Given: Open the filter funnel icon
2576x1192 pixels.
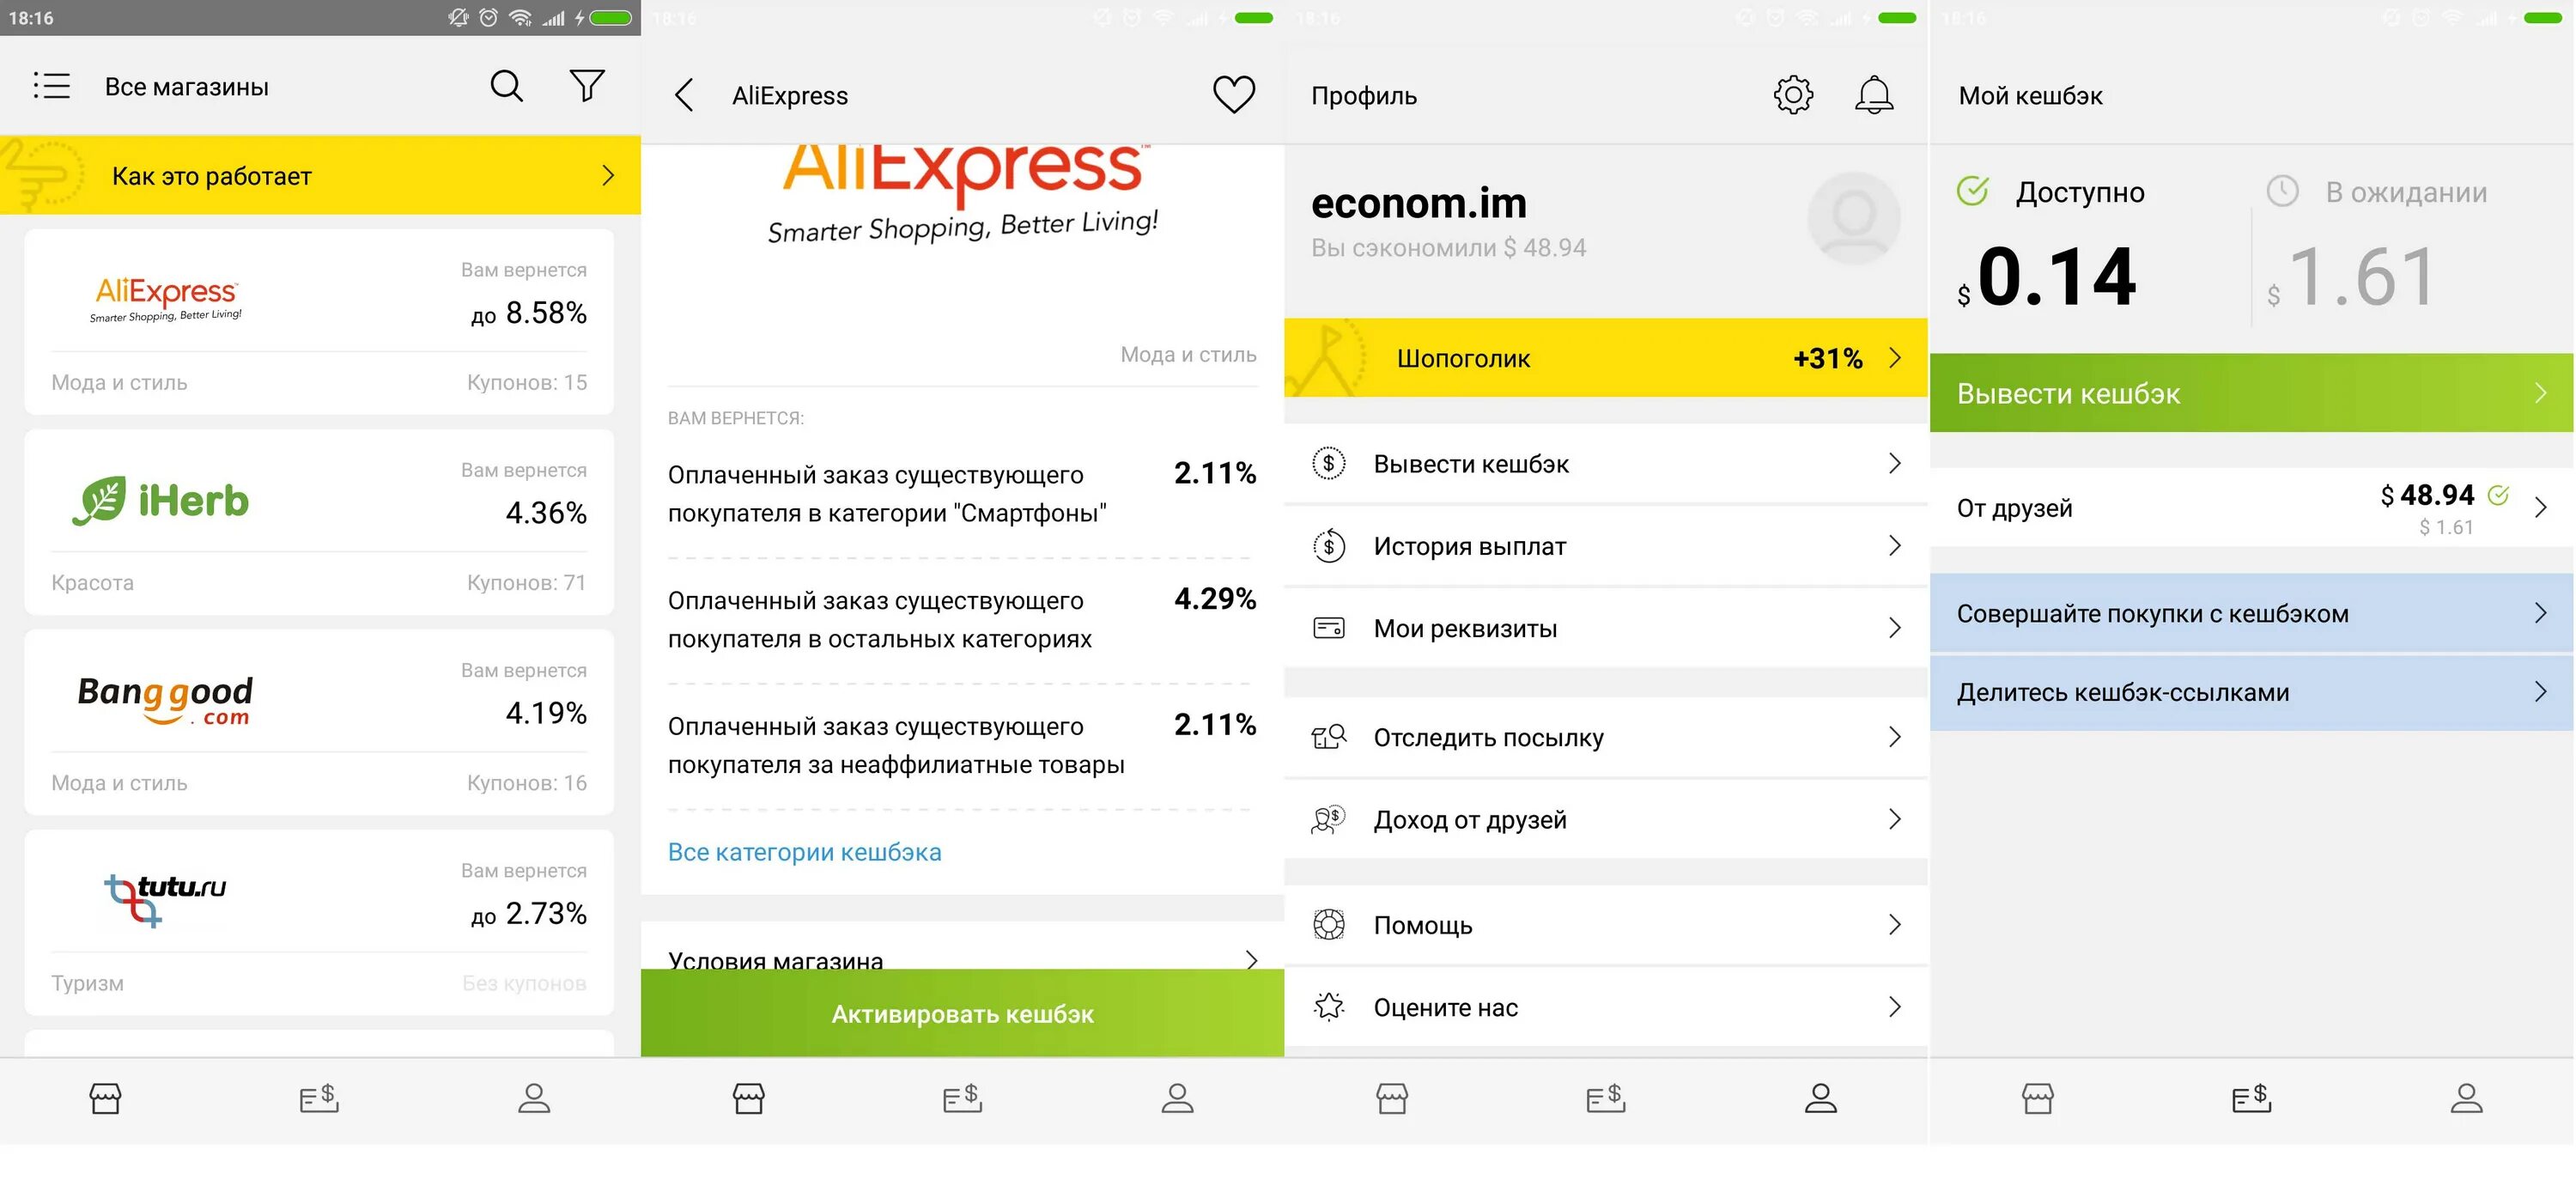Looking at the screenshot, I should (x=587, y=86).
